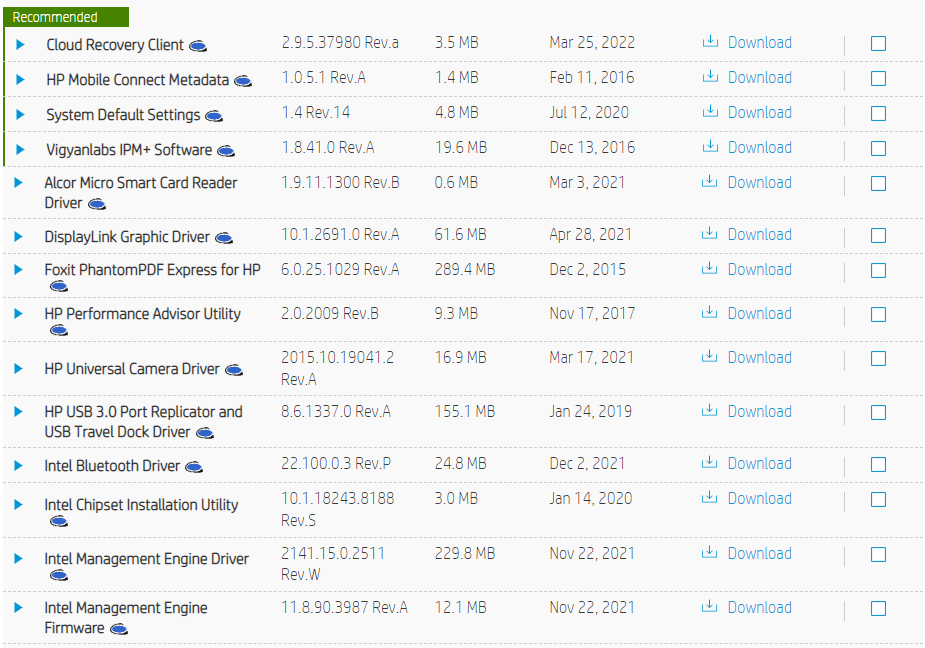Click the blue disc icon beside Cloud Recovery Client

click(x=198, y=45)
